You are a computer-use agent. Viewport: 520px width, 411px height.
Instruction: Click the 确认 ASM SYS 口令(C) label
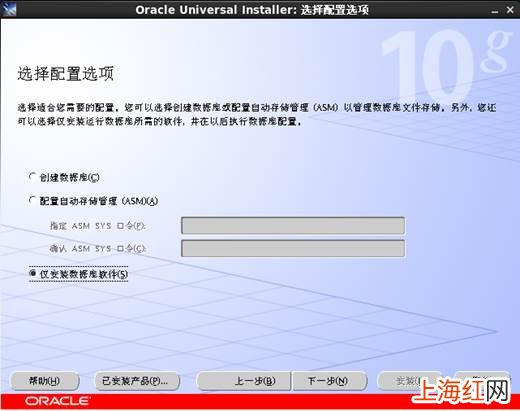point(98,249)
